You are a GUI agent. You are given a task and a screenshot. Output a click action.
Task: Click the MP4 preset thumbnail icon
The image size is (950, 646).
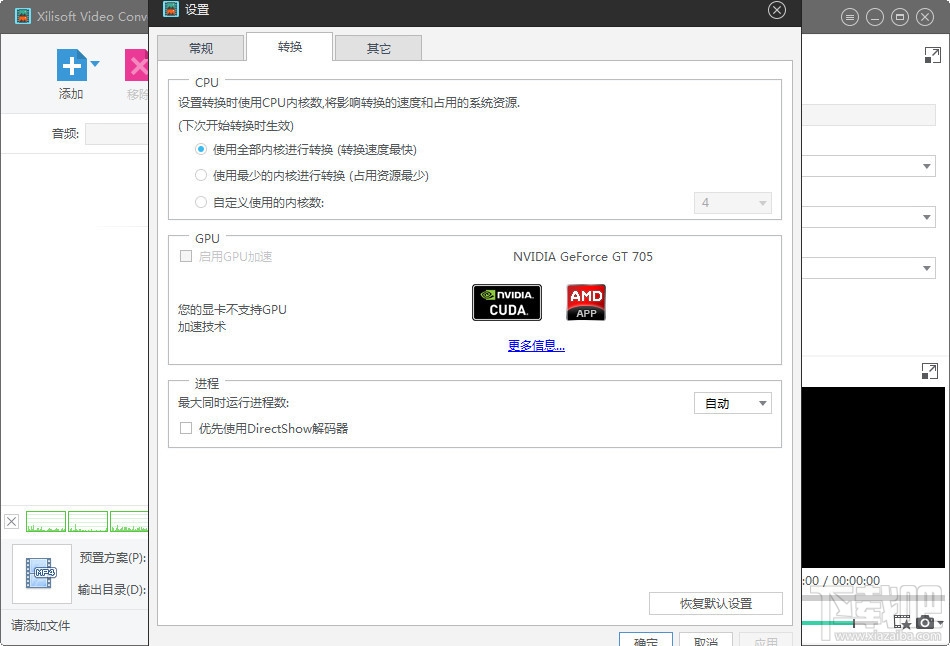[x=40, y=572]
